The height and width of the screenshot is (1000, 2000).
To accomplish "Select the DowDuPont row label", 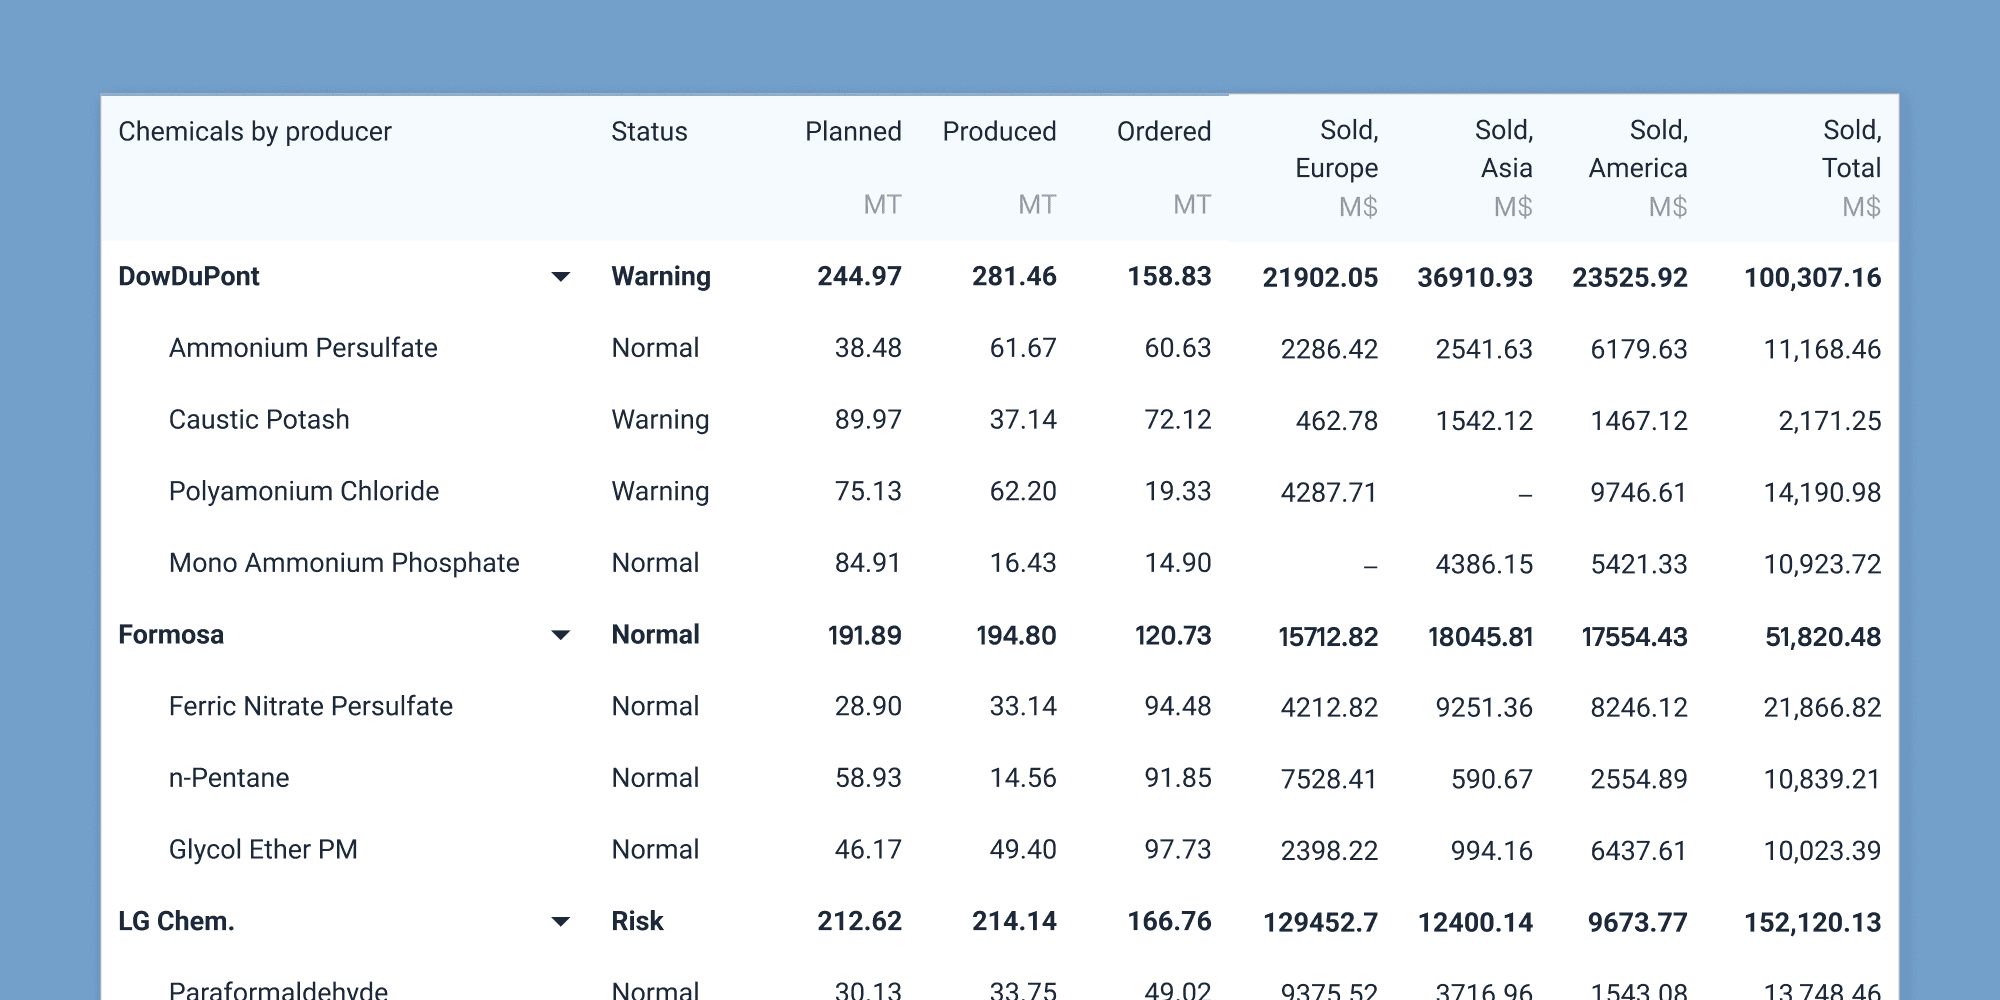I will click(189, 276).
